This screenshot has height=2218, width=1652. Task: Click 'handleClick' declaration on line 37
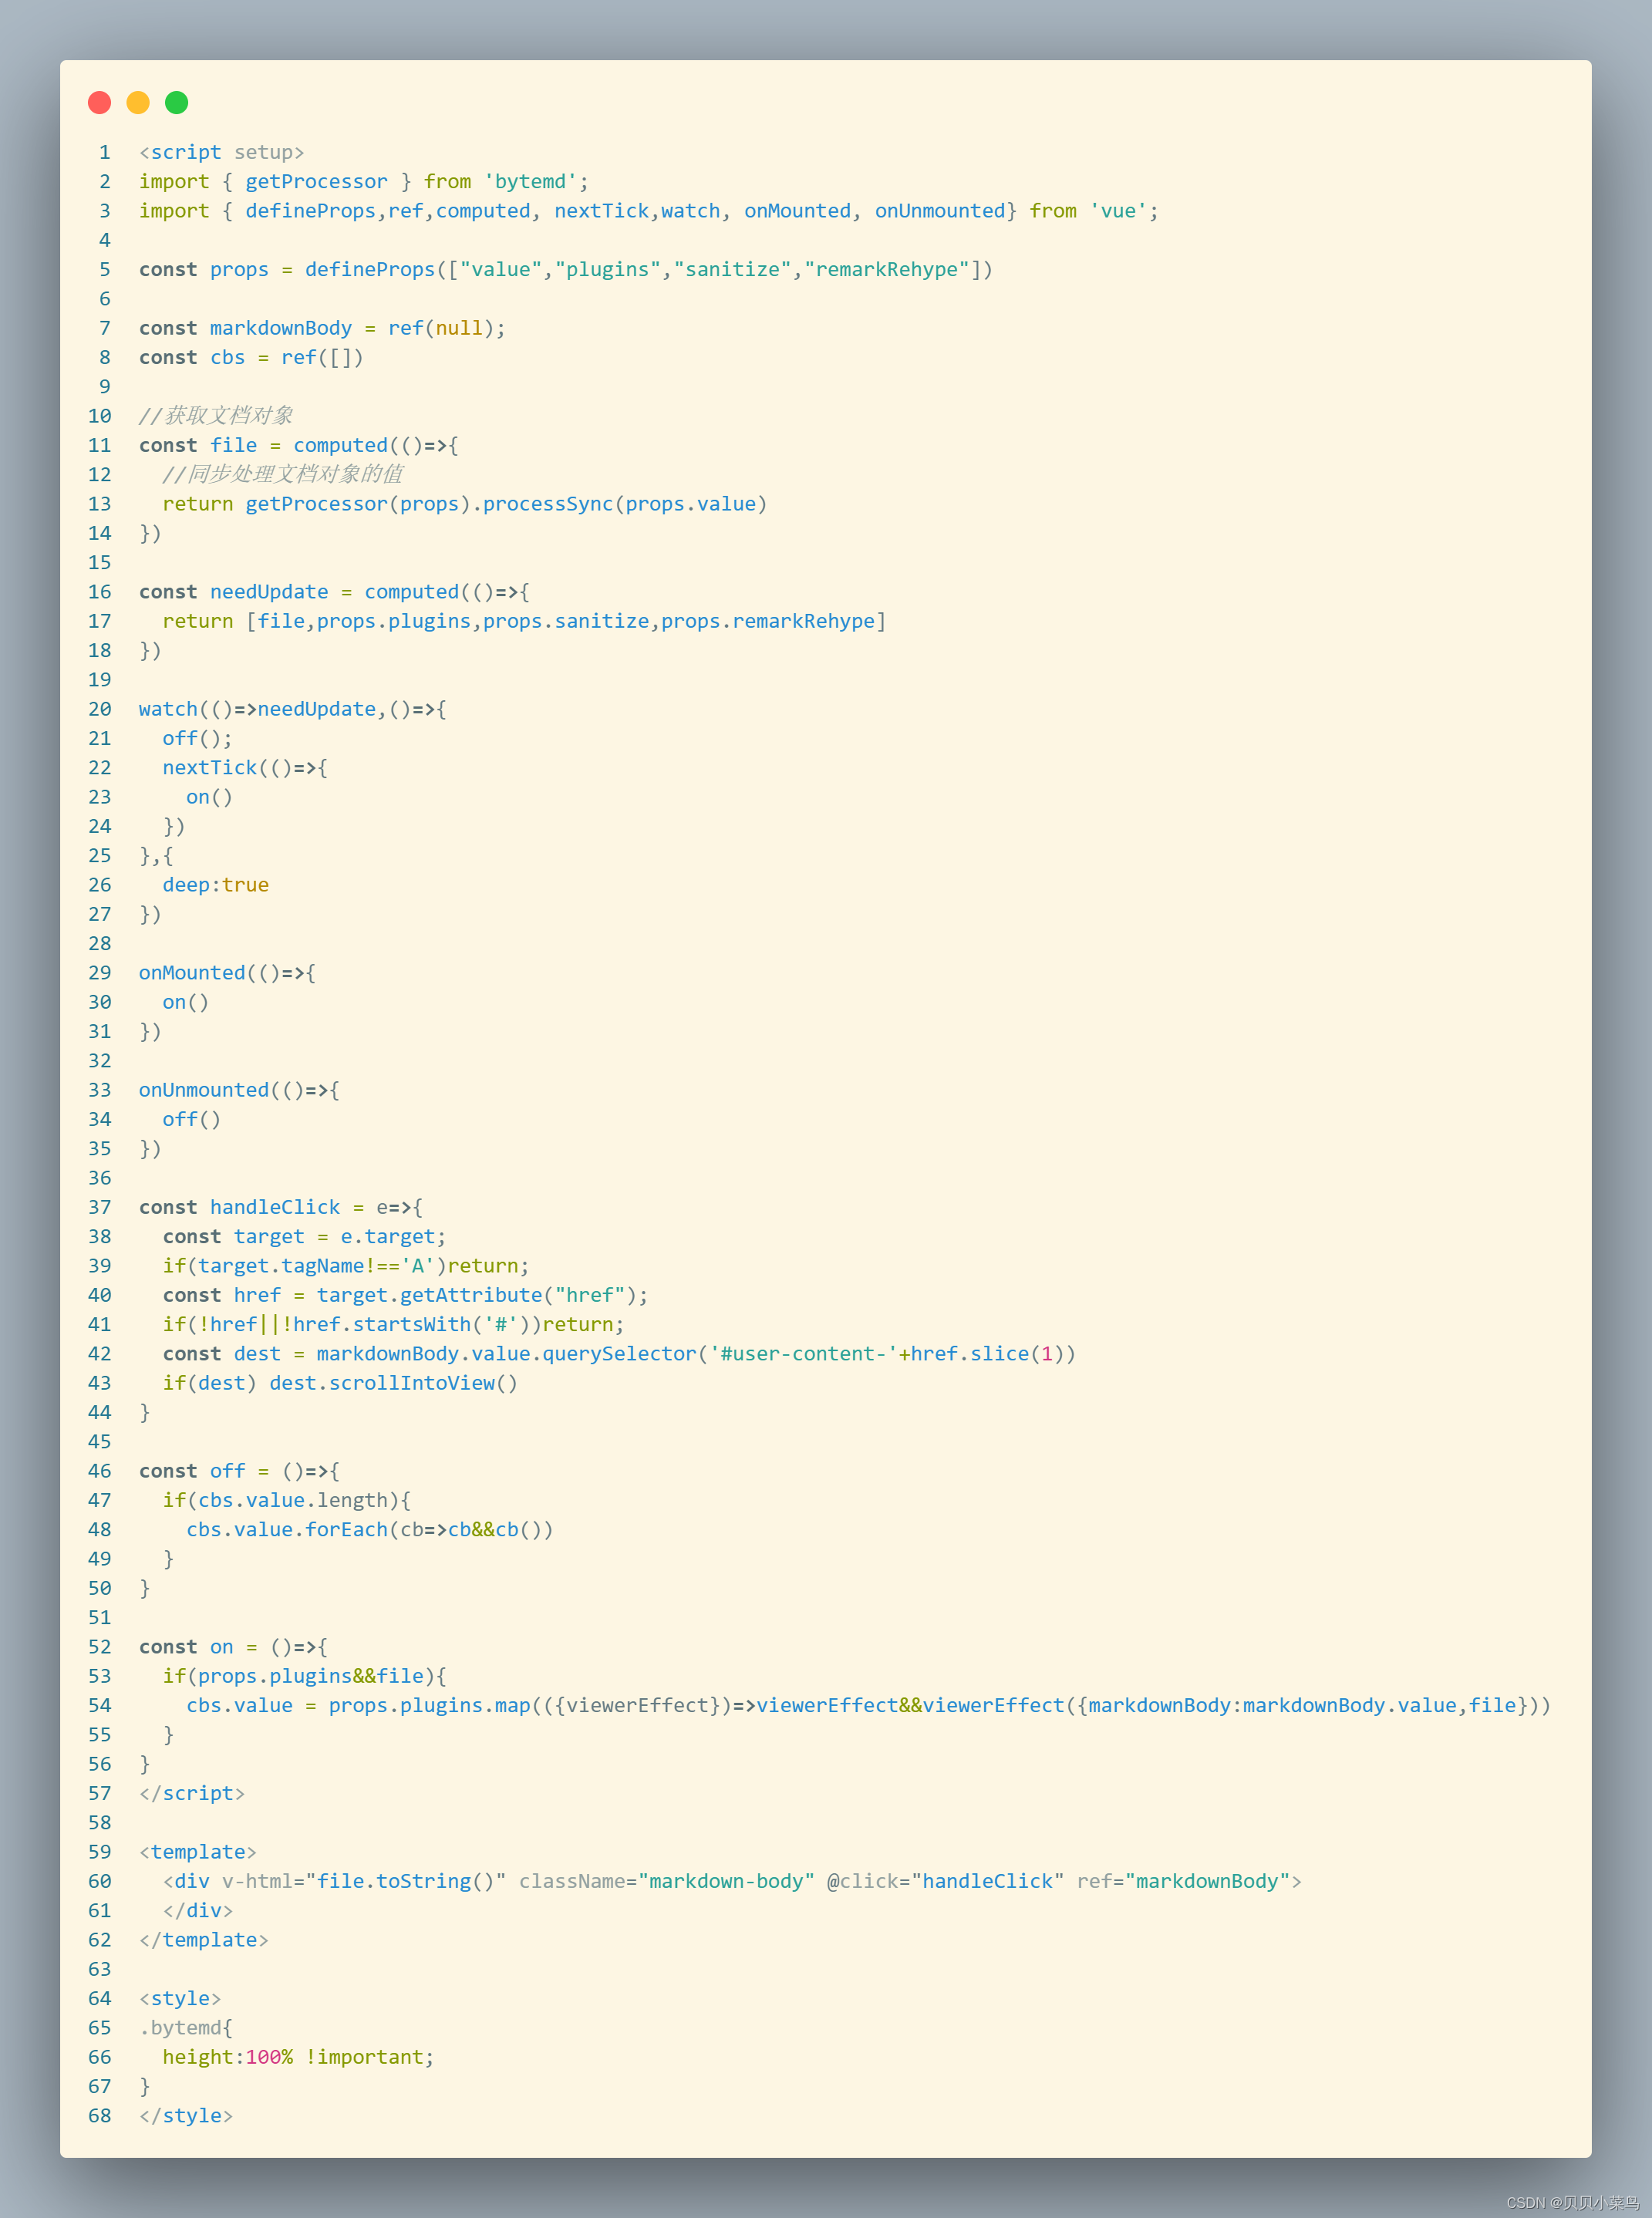coord(275,1207)
